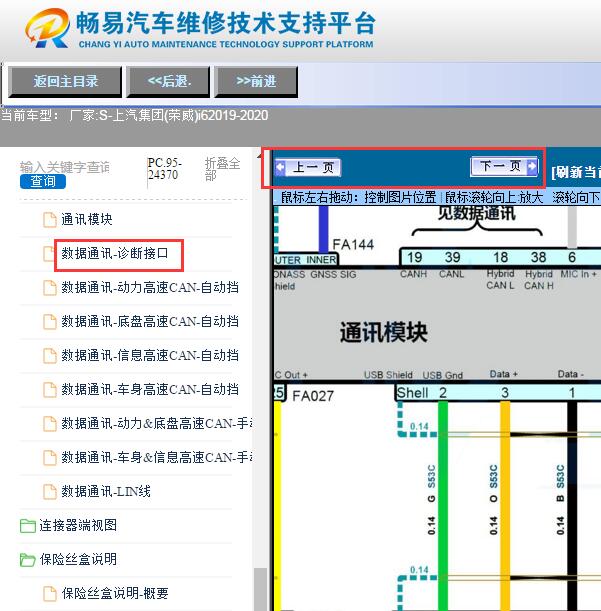601x611 pixels.
Task: Open 数据通讯-诊断接口 tree item
Action: tap(115, 254)
